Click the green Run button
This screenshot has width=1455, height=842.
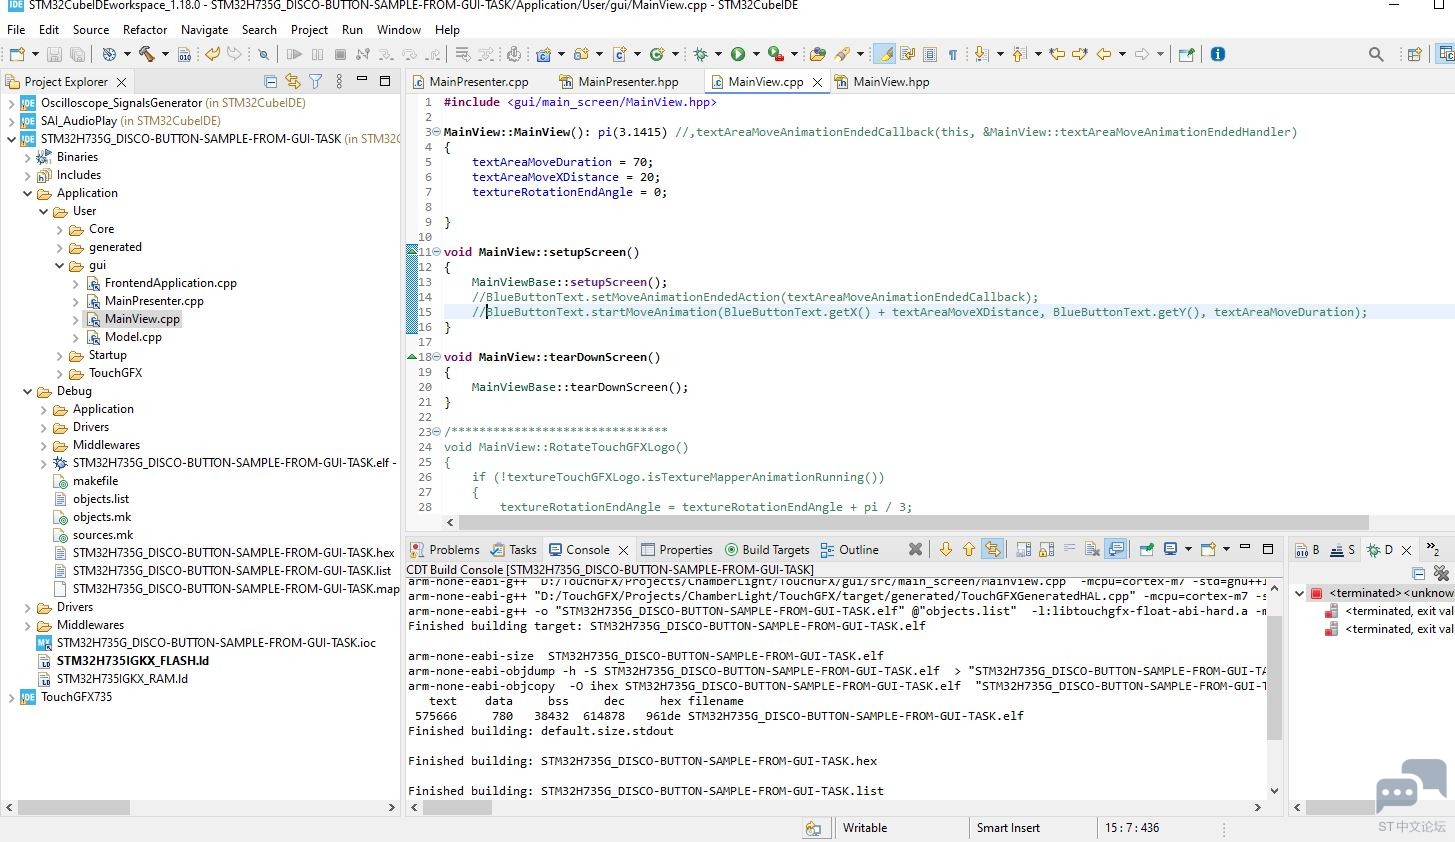coord(738,54)
